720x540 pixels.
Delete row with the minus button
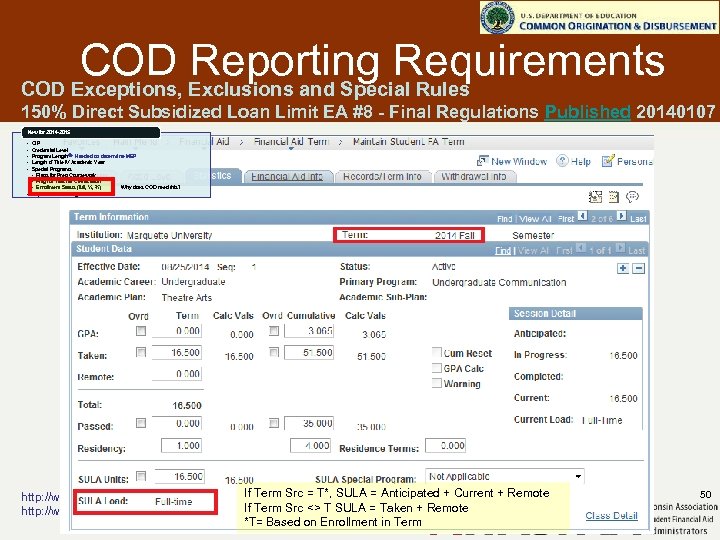click(x=639, y=268)
